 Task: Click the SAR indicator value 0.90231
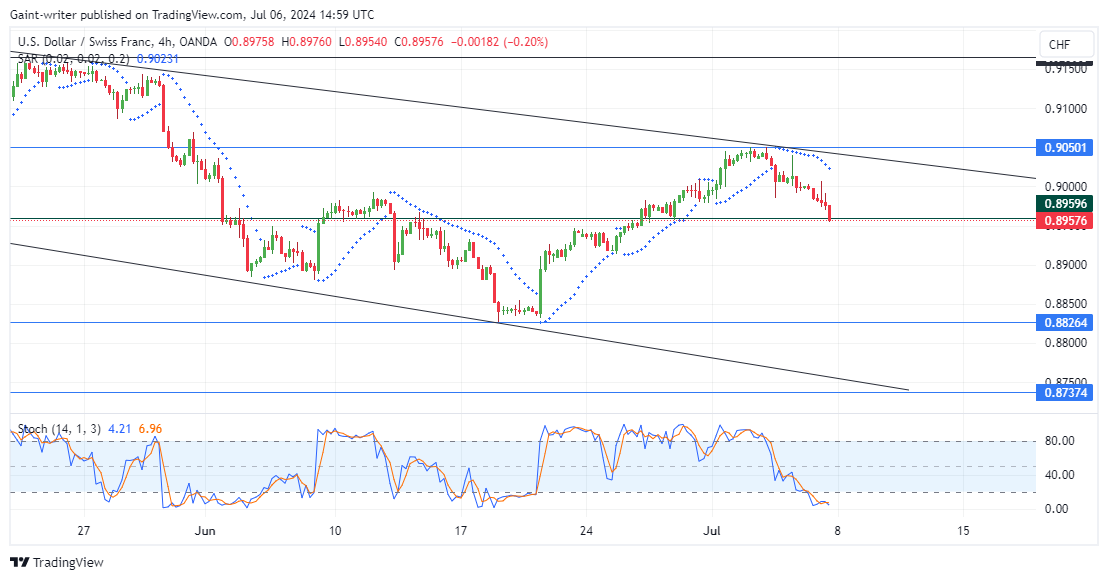(x=158, y=59)
